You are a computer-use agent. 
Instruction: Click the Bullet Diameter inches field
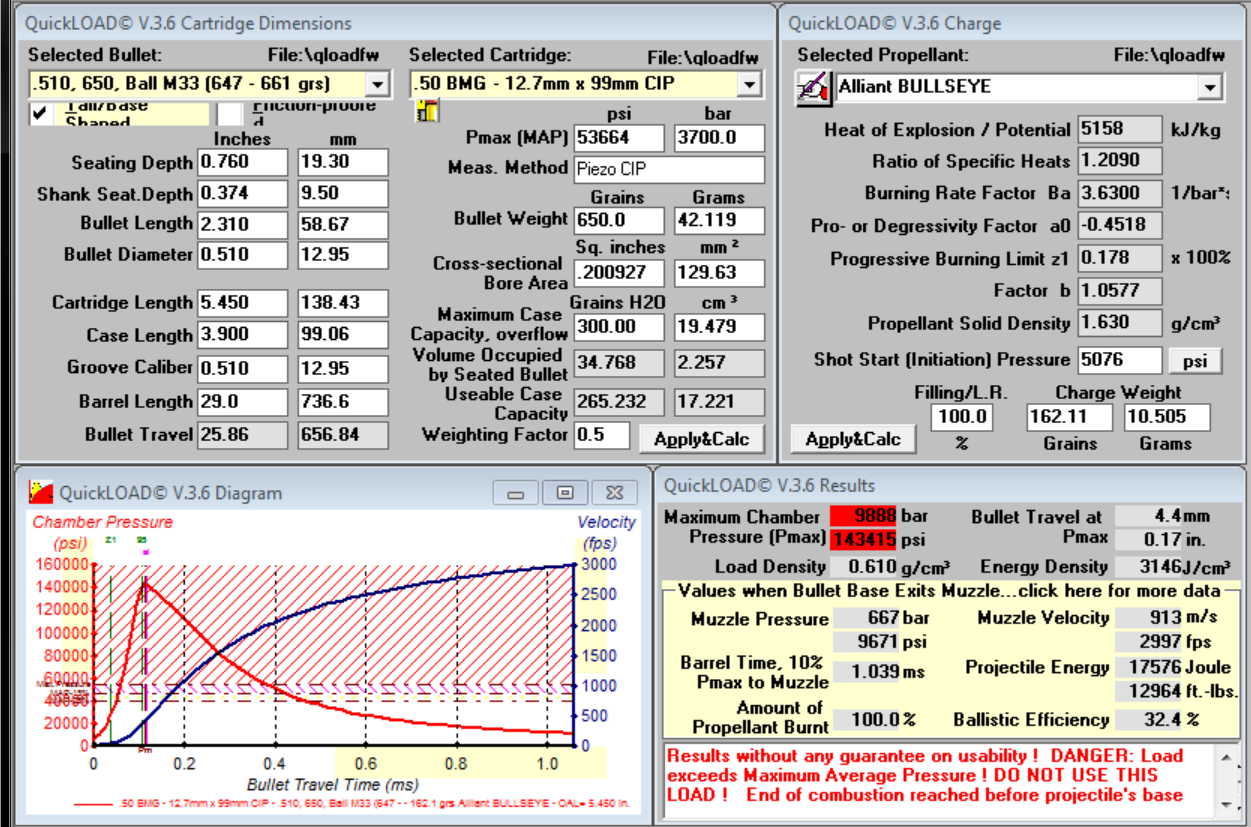click(243, 255)
